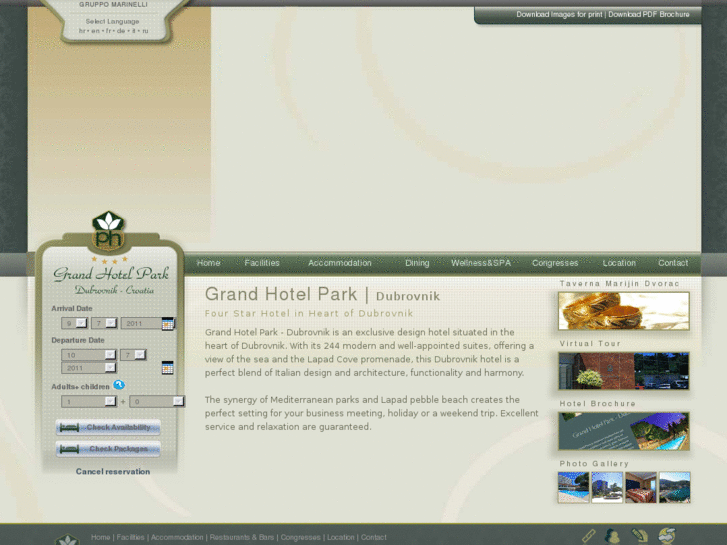The image size is (727, 545).
Task: Click the Check Availability button
Action: coord(108,427)
